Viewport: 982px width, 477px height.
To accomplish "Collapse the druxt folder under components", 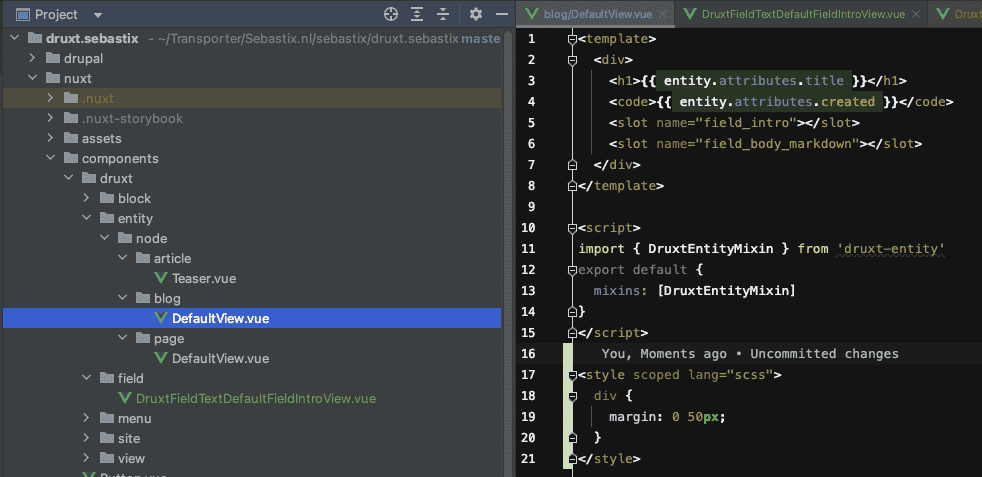I will click(x=69, y=178).
